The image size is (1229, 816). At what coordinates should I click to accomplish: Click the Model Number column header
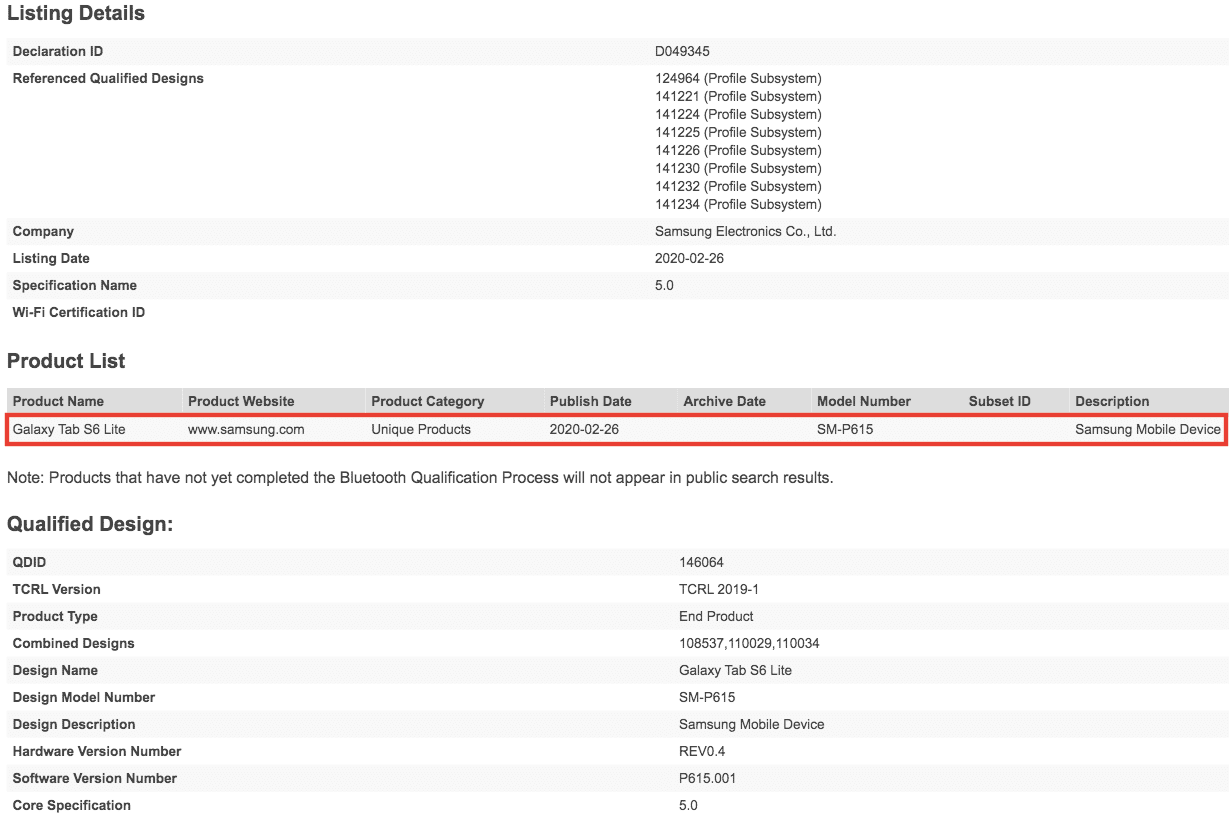point(864,401)
